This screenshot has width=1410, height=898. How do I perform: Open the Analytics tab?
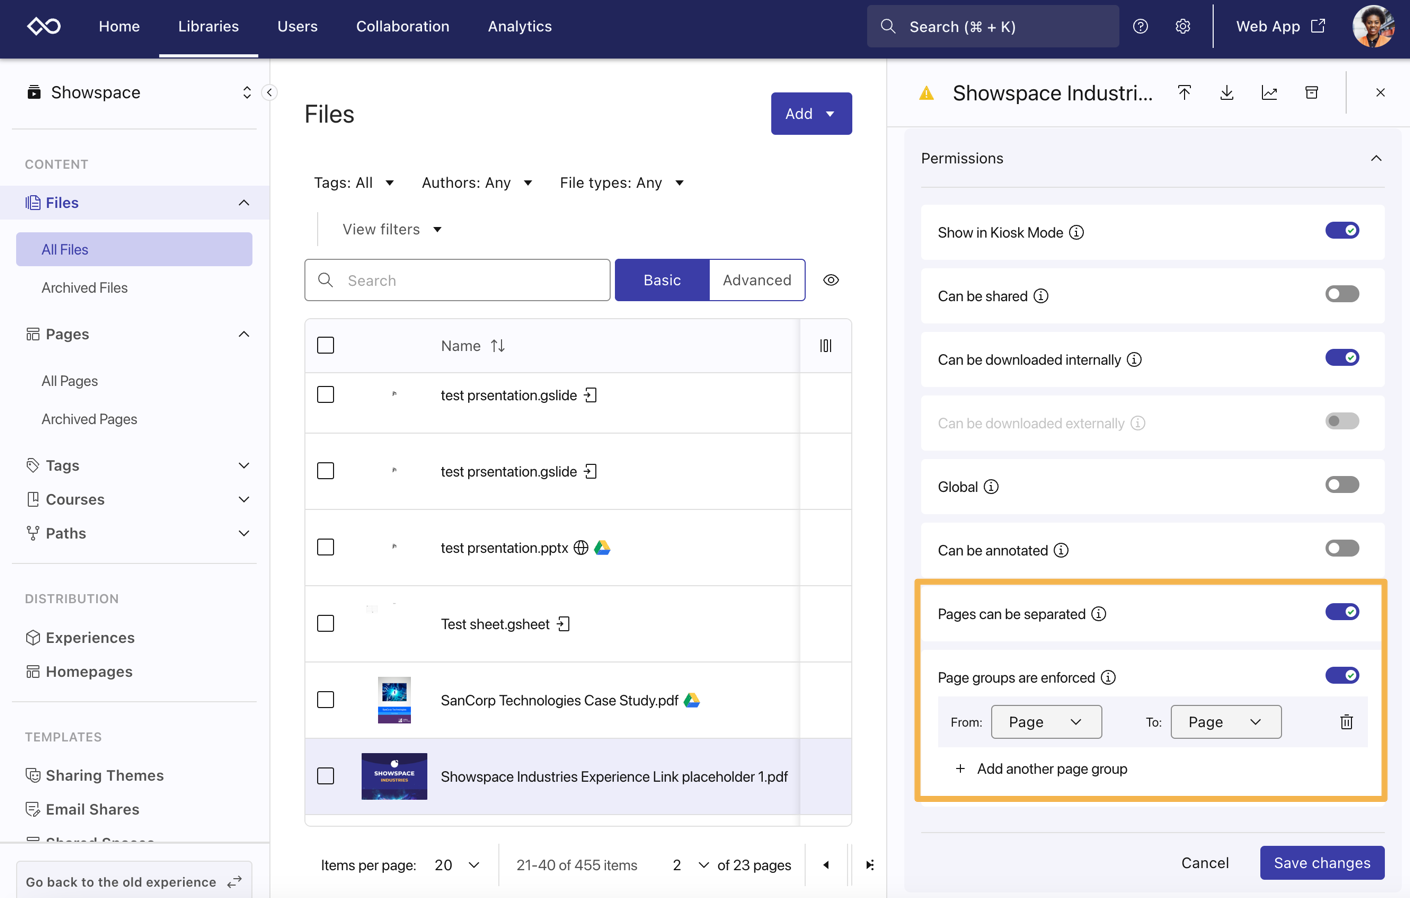[520, 27]
